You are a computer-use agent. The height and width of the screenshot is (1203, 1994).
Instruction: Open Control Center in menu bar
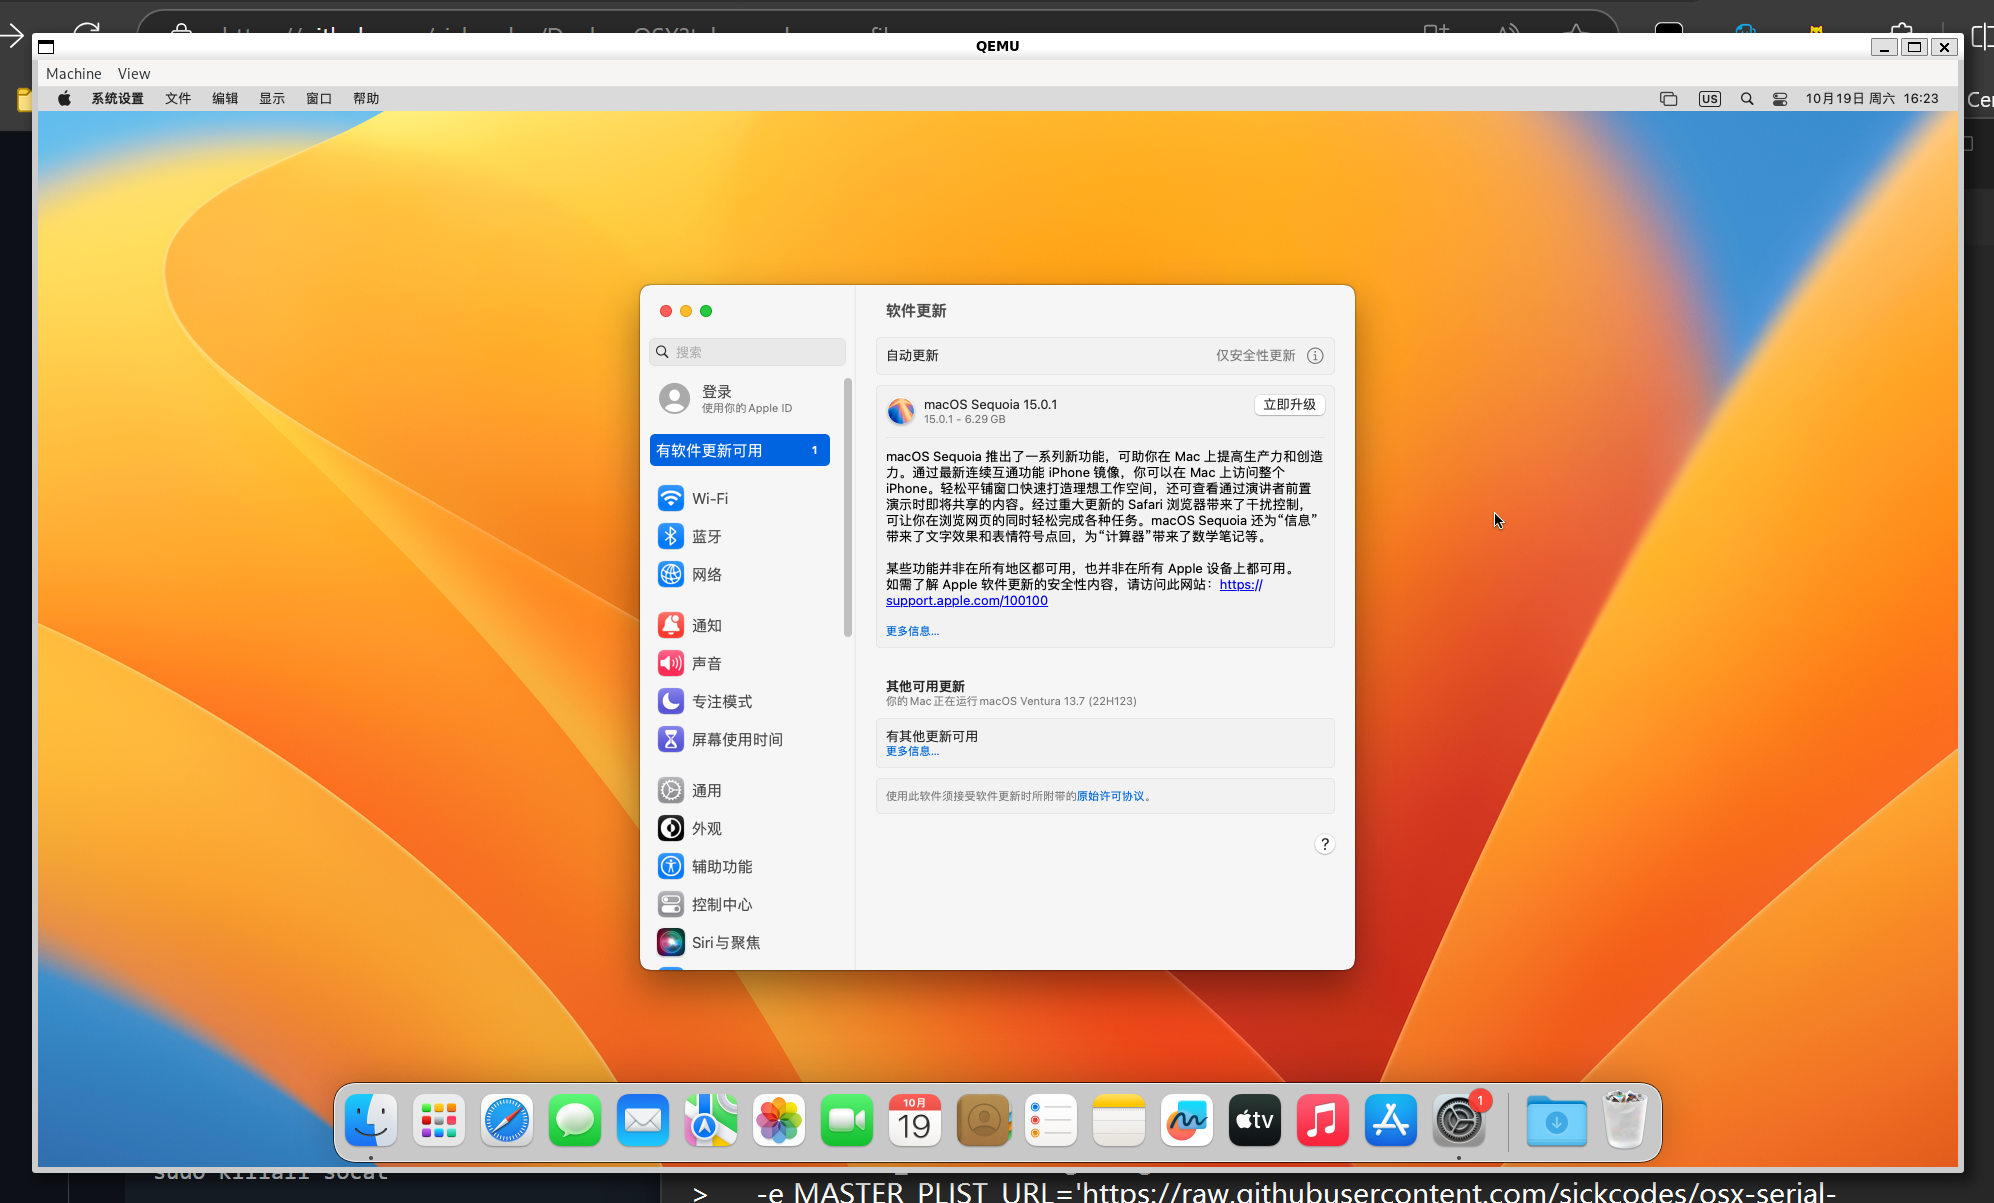[x=1780, y=99]
